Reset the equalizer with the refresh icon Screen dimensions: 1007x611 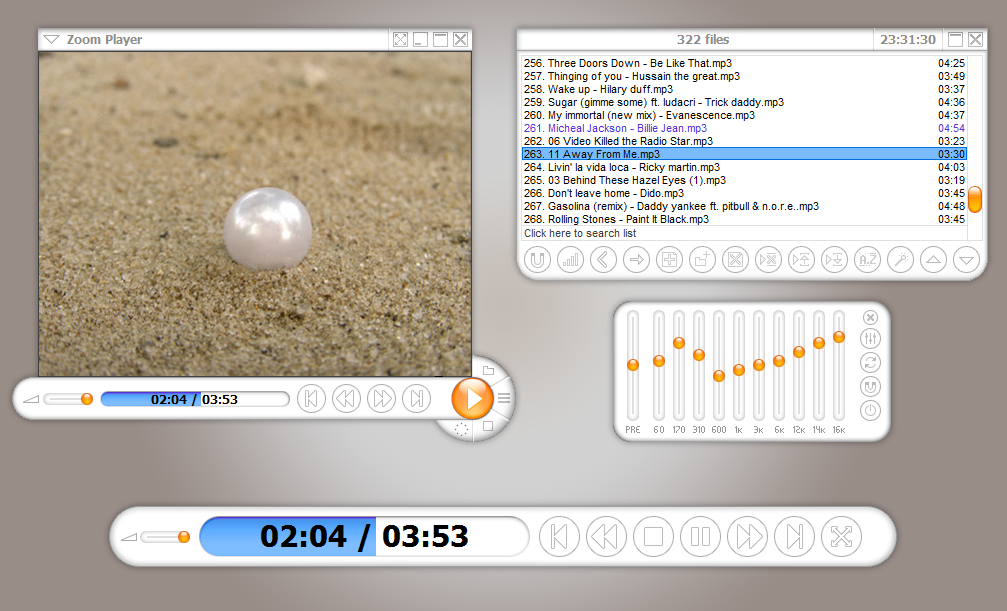point(870,362)
